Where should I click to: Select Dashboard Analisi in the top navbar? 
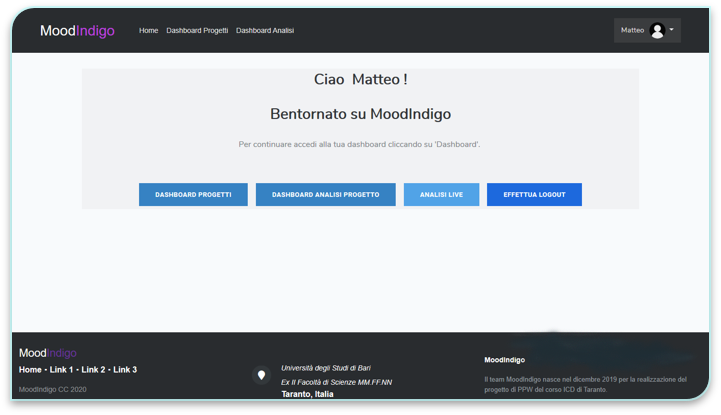click(x=265, y=31)
